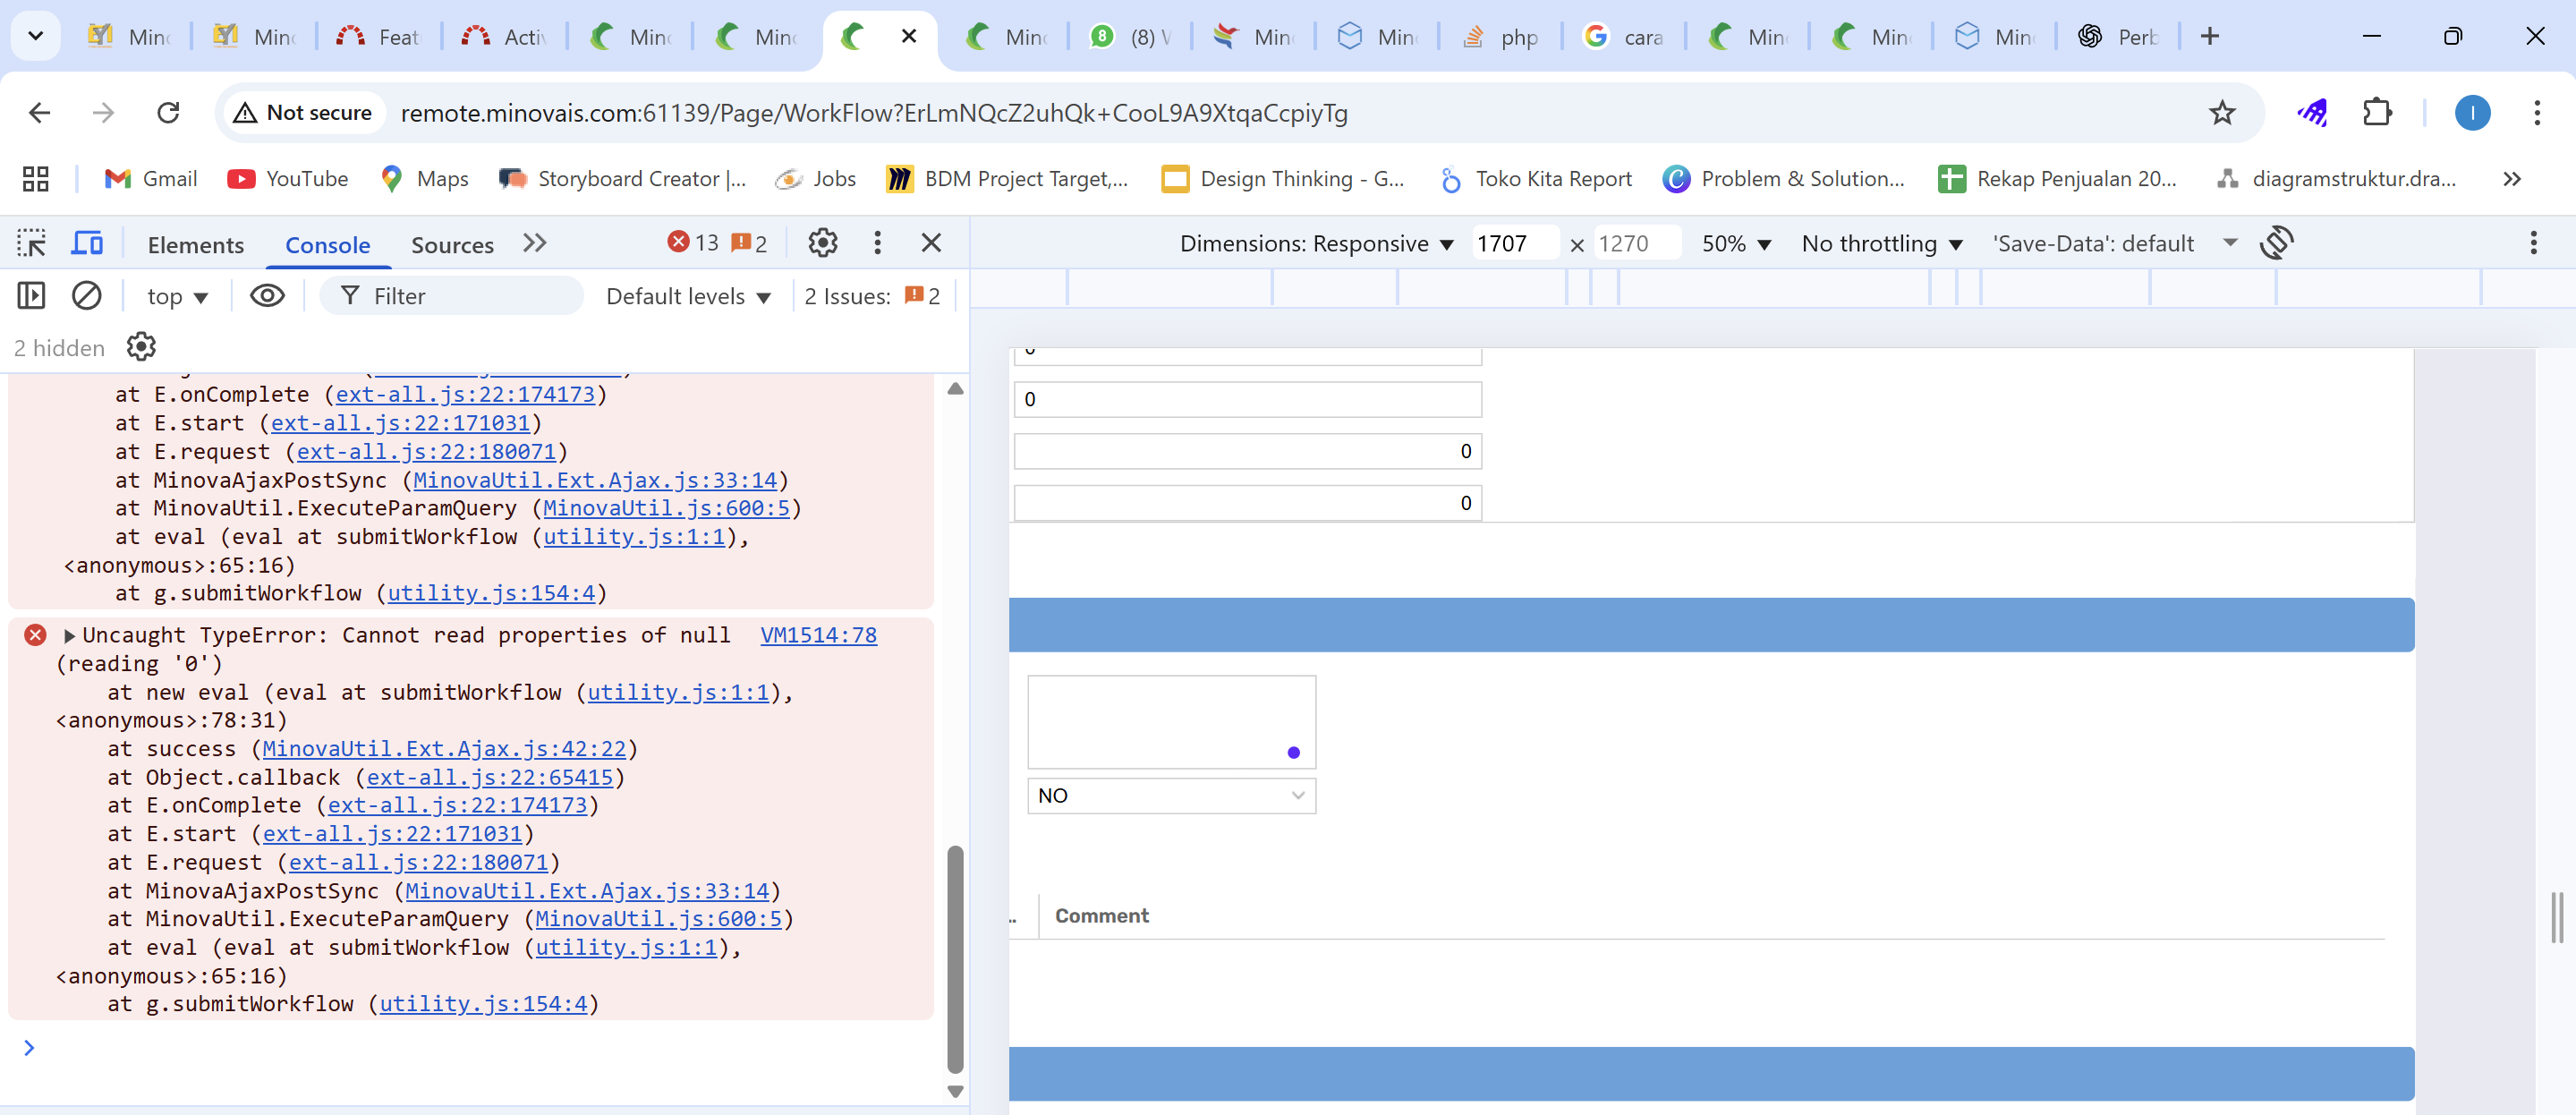Click the viewport width field 1707

1514,244
